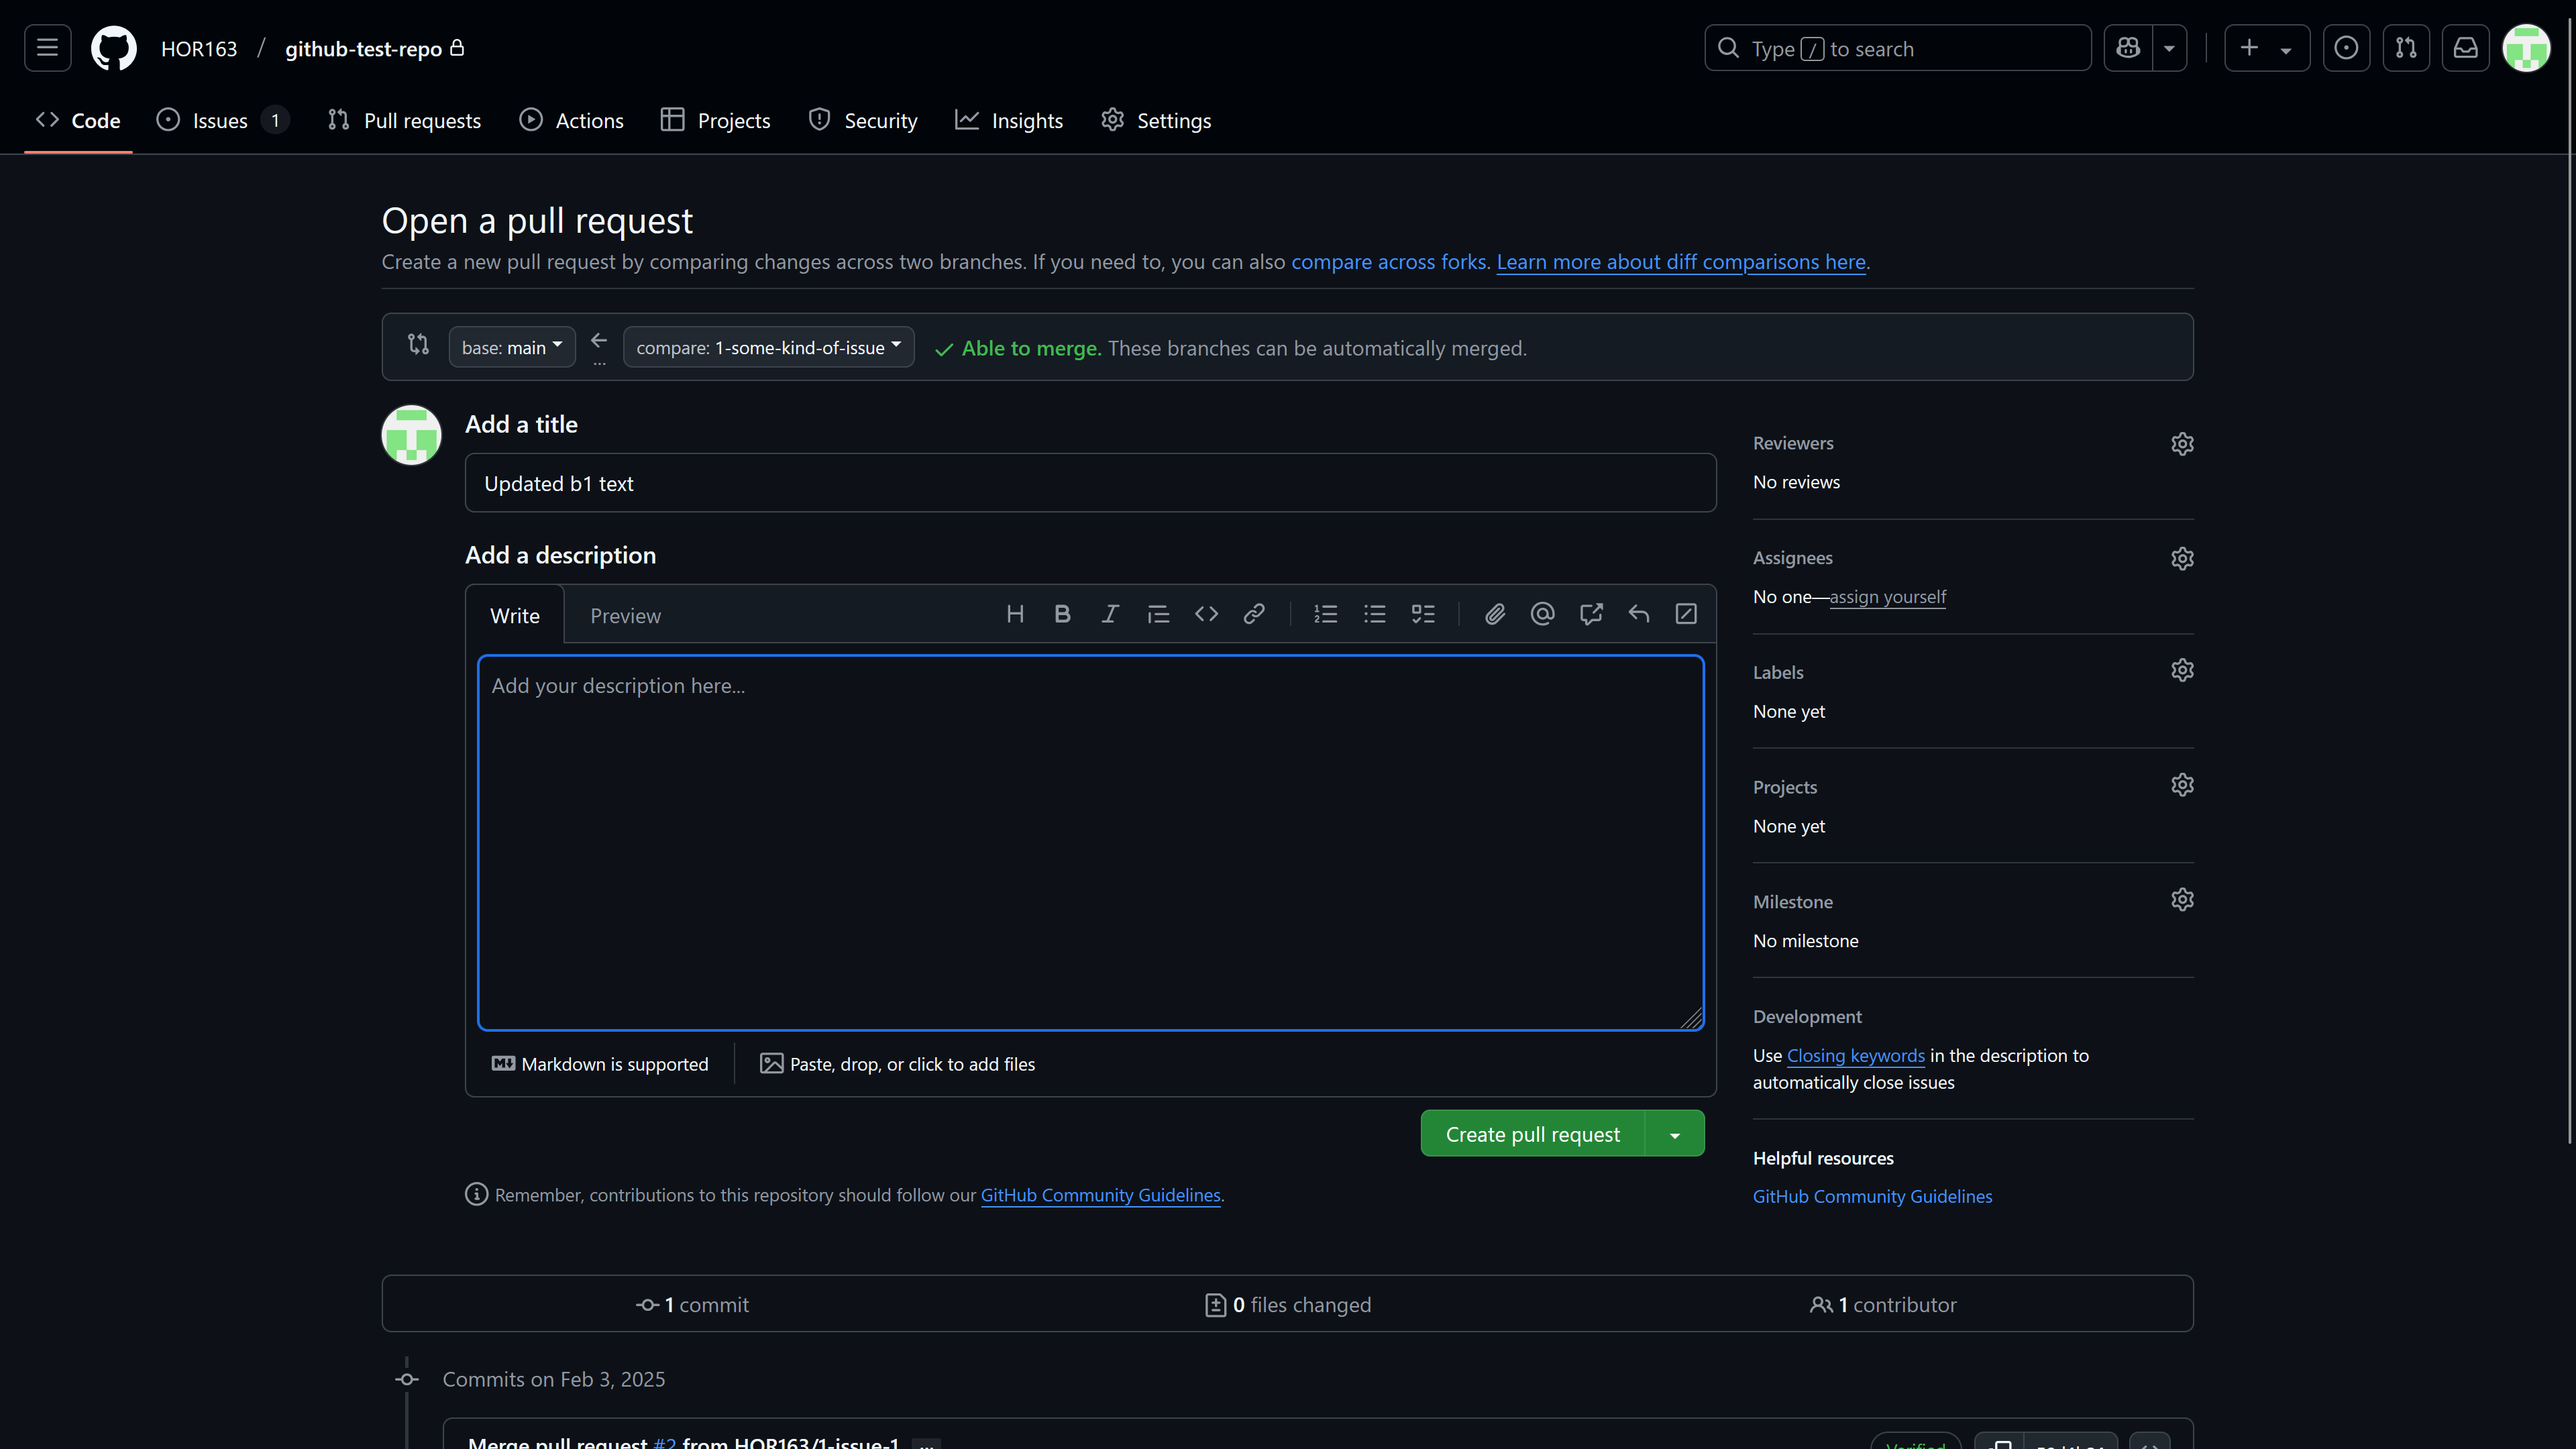The width and height of the screenshot is (2576, 1449).
Task: Insert code formatting in description
Action: tap(1206, 614)
